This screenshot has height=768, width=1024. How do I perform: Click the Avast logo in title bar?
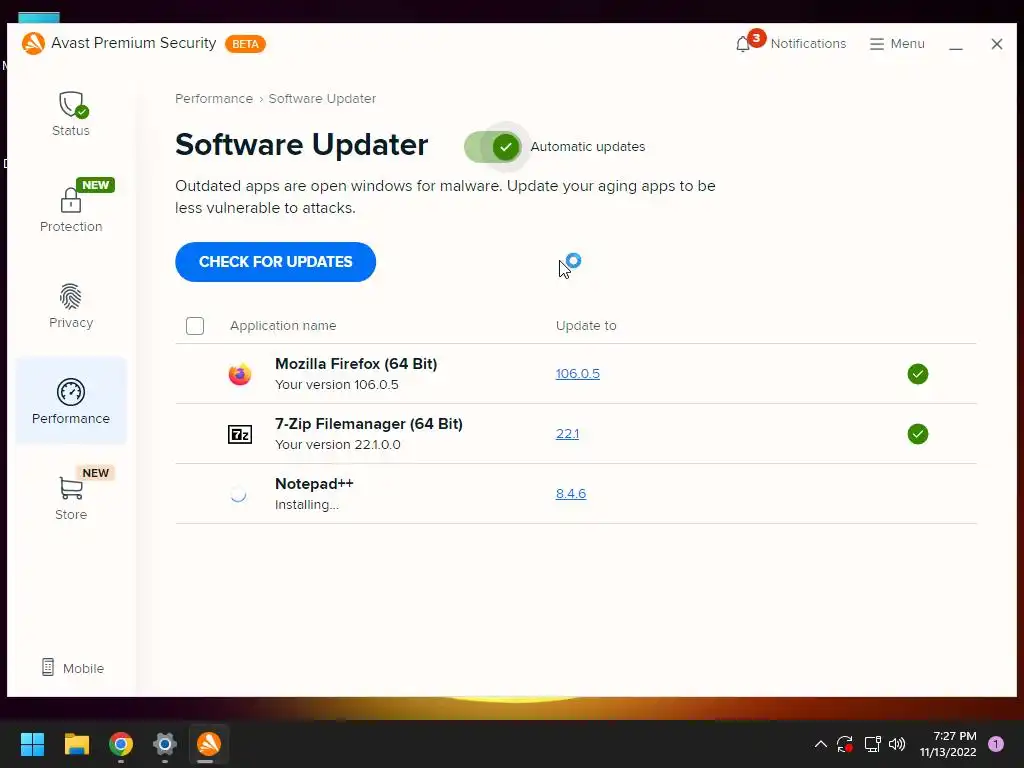pyautogui.click(x=33, y=44)
